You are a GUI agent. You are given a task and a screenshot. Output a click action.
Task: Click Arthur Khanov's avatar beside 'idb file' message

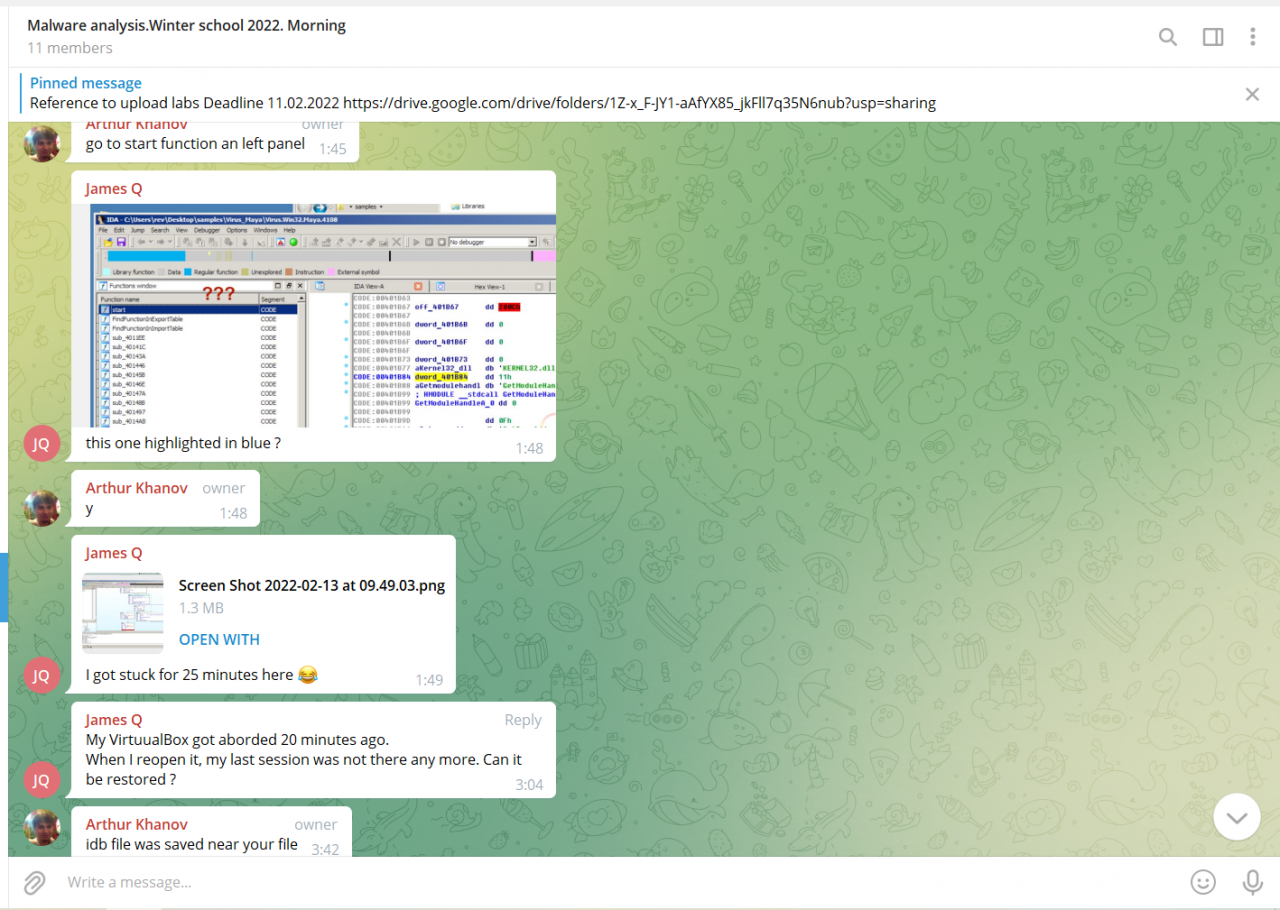click(41, 828)
